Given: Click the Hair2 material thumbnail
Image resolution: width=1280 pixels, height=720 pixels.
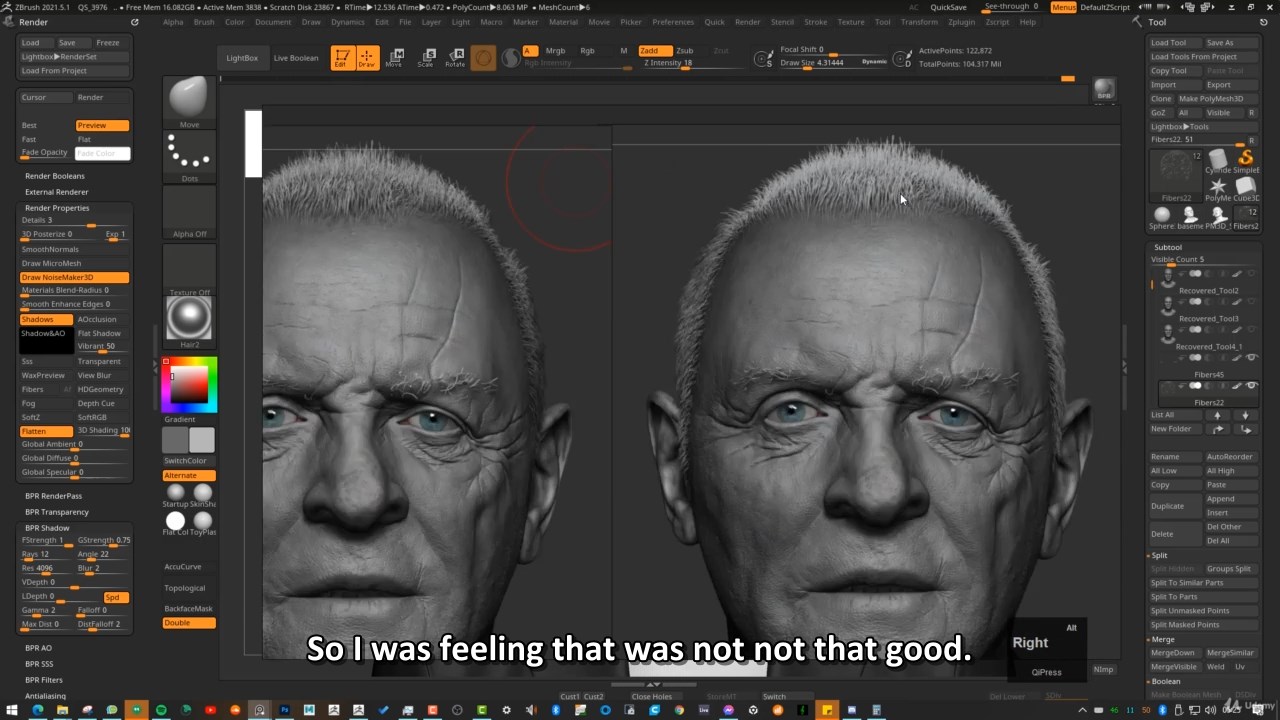Looking at the screenshot, I should 189,318.
